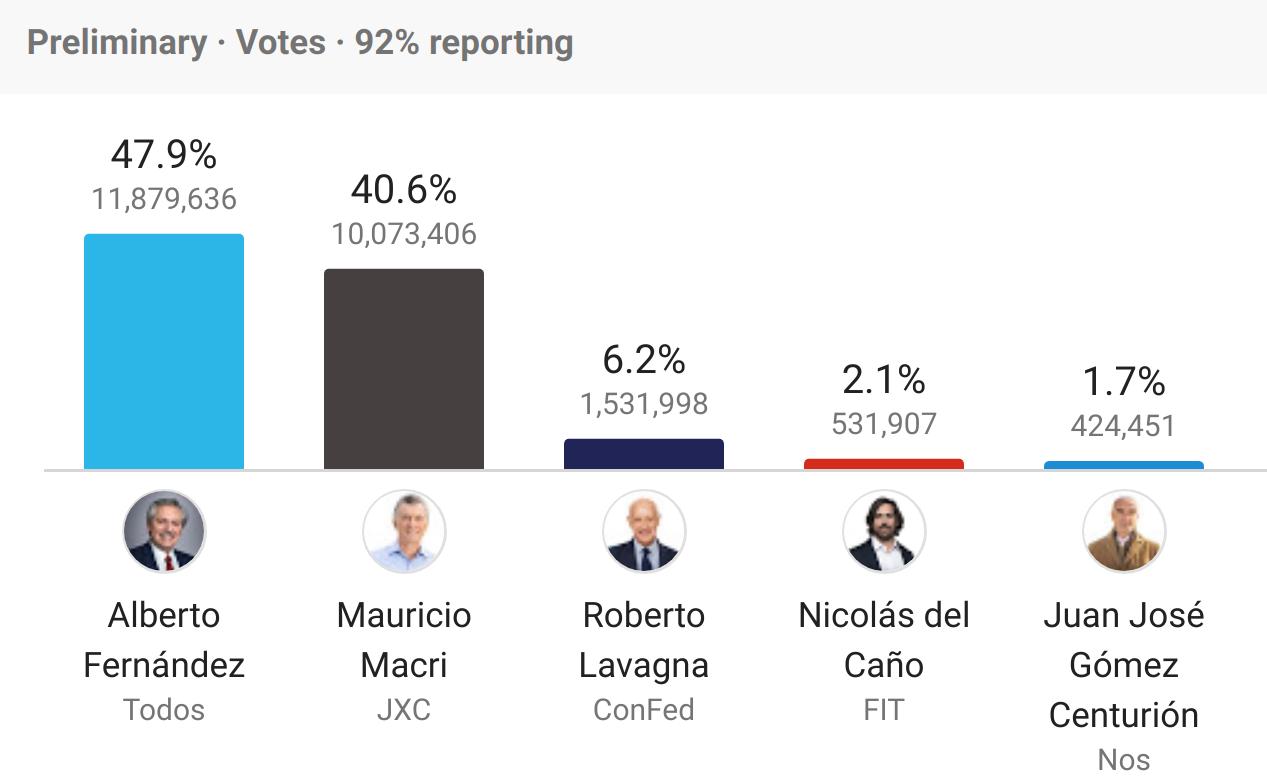Click Nicolás del Caño's profile photo
This screenshot has width=1267, height=784.
(x=884, y=531)
